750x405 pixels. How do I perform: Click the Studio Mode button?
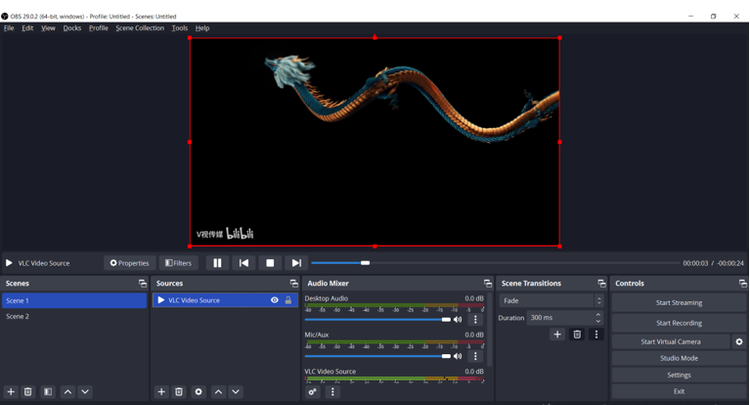point(679,358)
